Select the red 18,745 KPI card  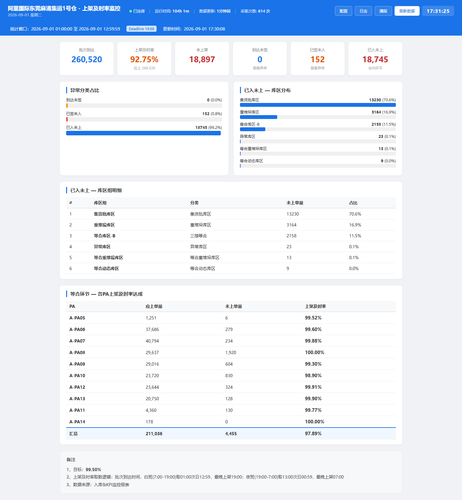[375, 59]
